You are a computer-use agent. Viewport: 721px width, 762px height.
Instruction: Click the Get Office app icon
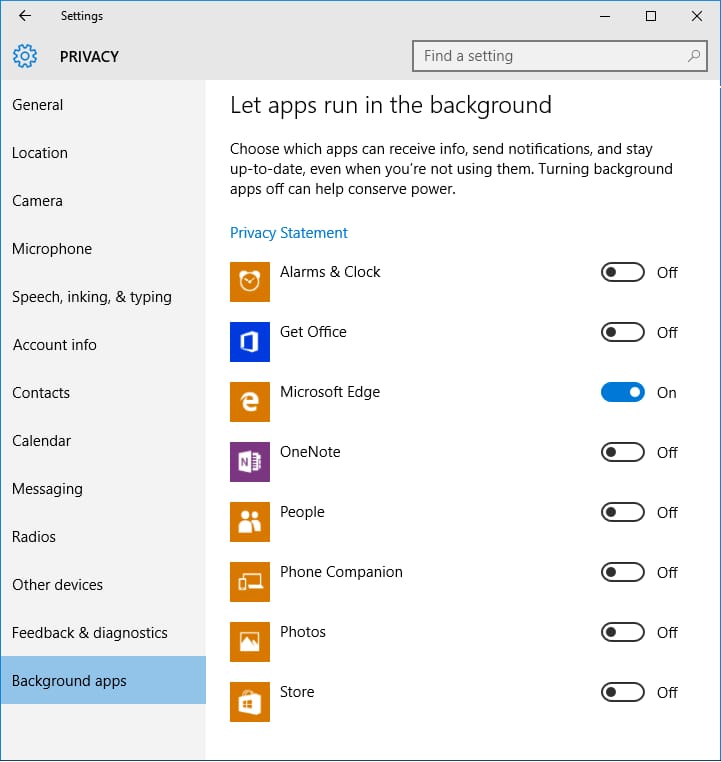pyautogui.click(x=250, y=342)
